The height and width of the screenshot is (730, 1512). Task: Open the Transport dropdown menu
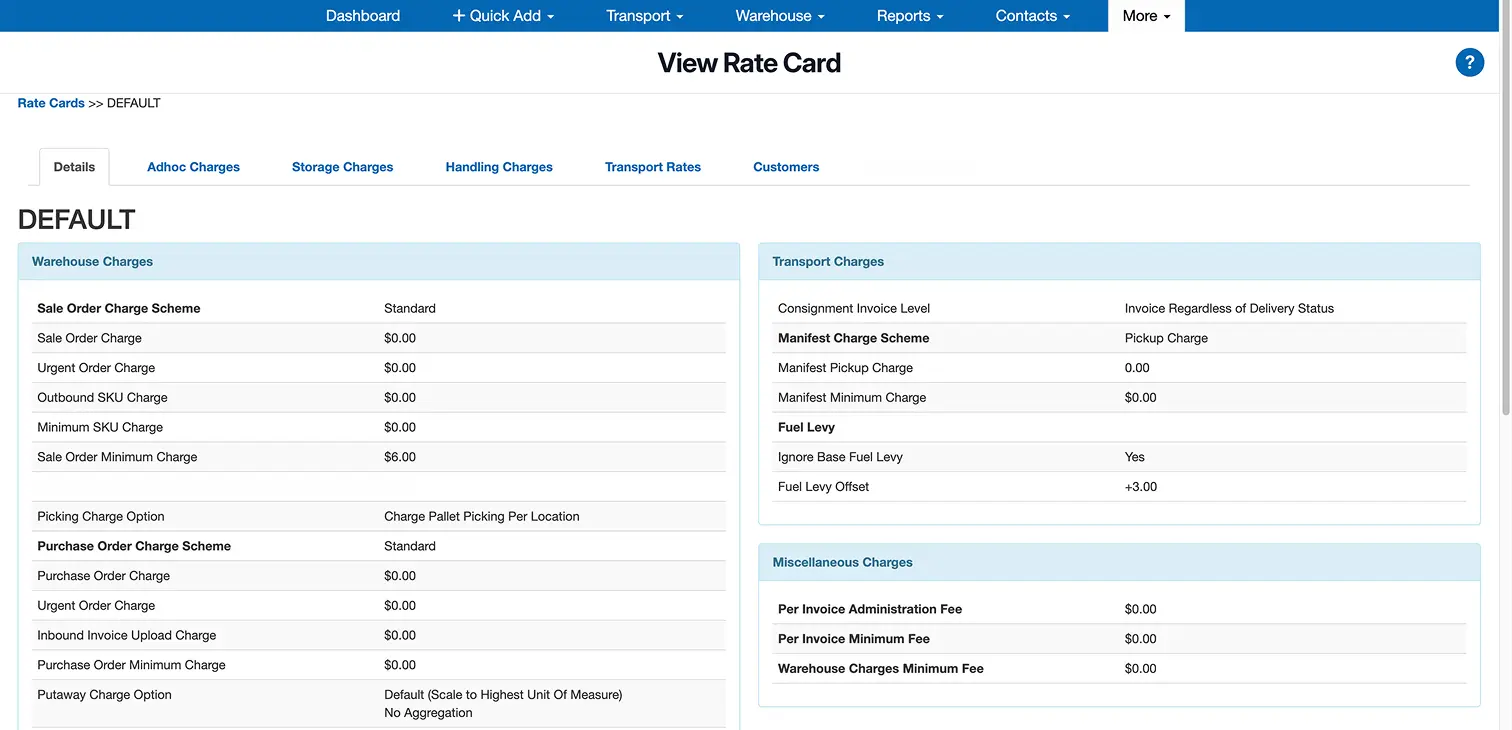[x=645, y=16]
